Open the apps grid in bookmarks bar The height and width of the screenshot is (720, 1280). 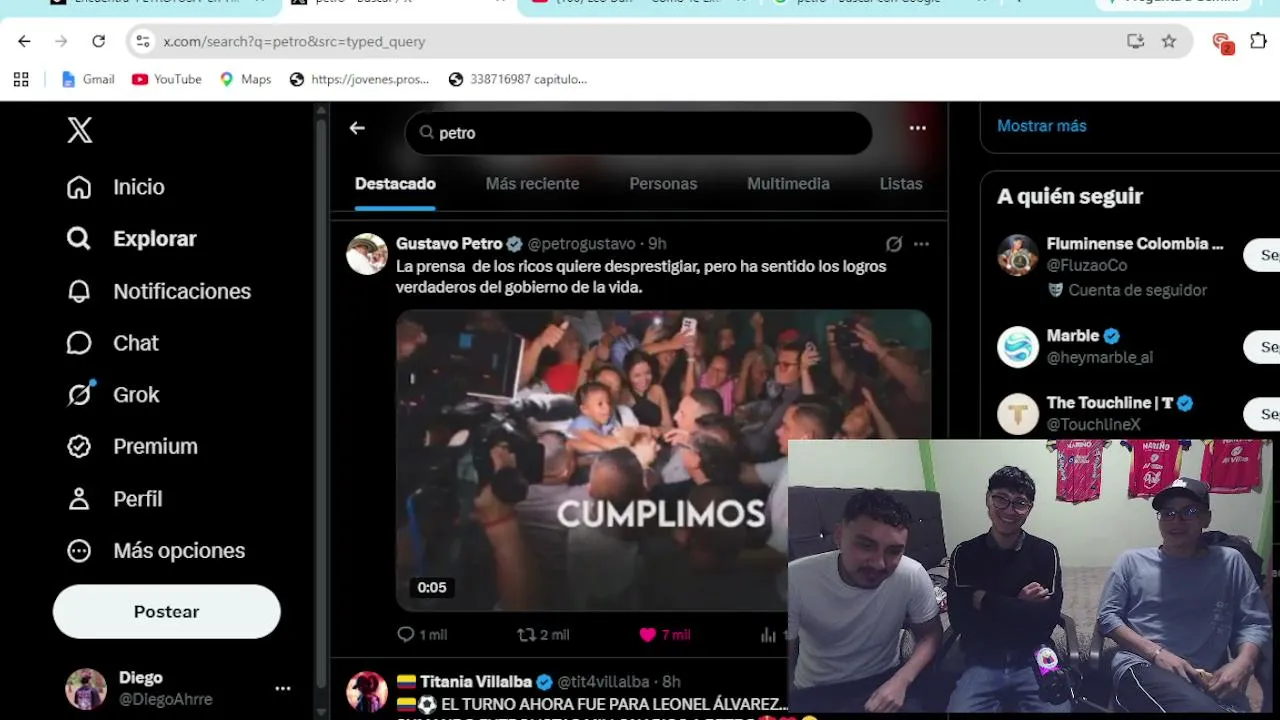pos(21,79)
